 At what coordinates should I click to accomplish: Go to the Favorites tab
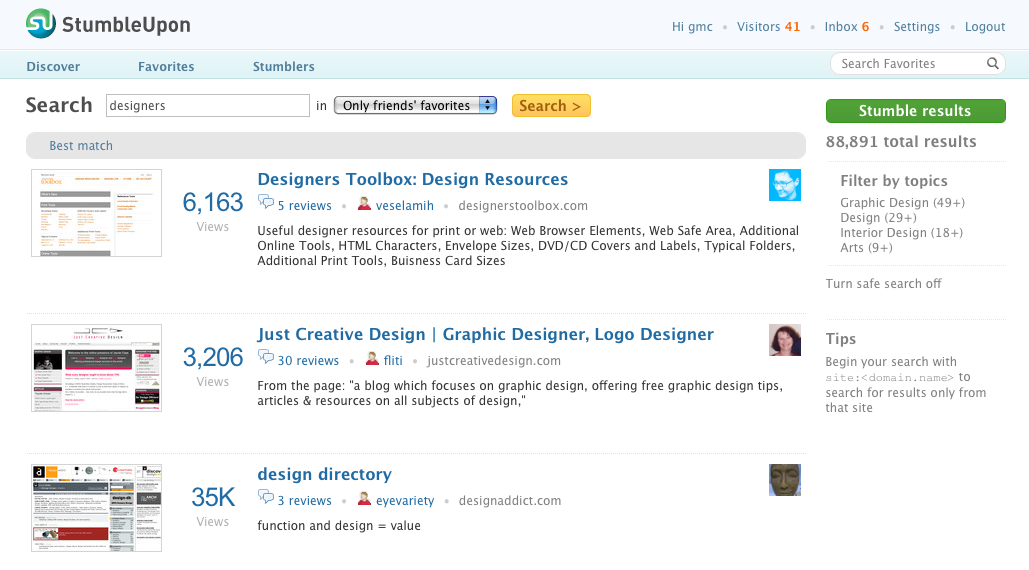coord(166,67)
